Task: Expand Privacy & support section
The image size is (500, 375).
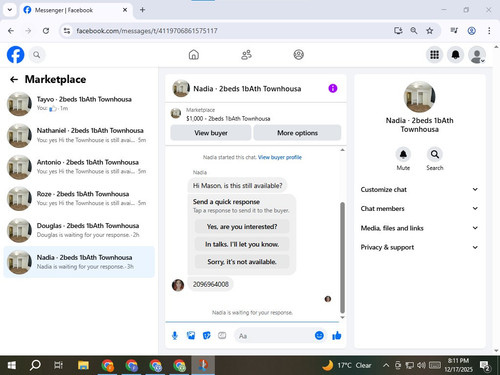Action: tap(419, 247)
